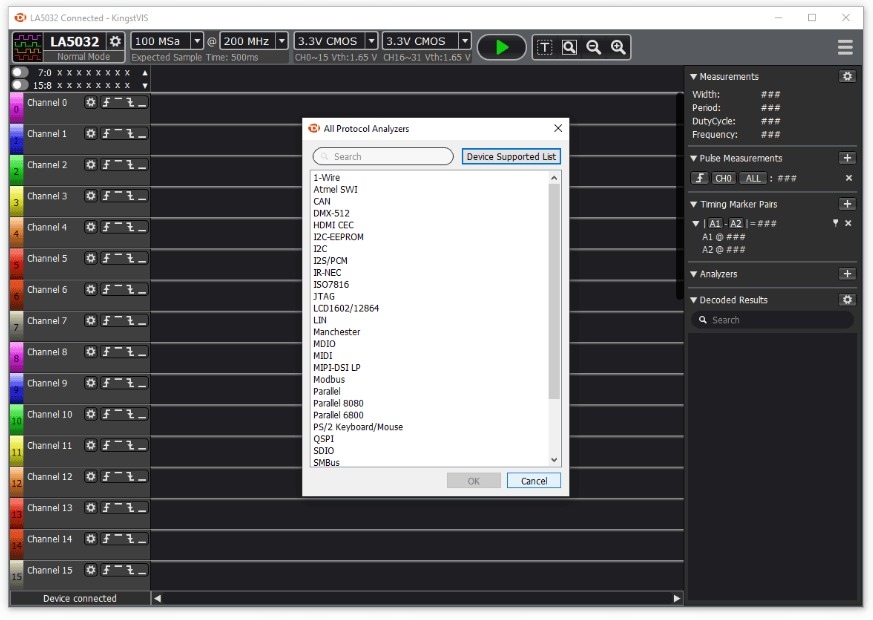Set falling edge trigger on Channel 2
Screen dimensions: 873x620
[x=130, y=165]
